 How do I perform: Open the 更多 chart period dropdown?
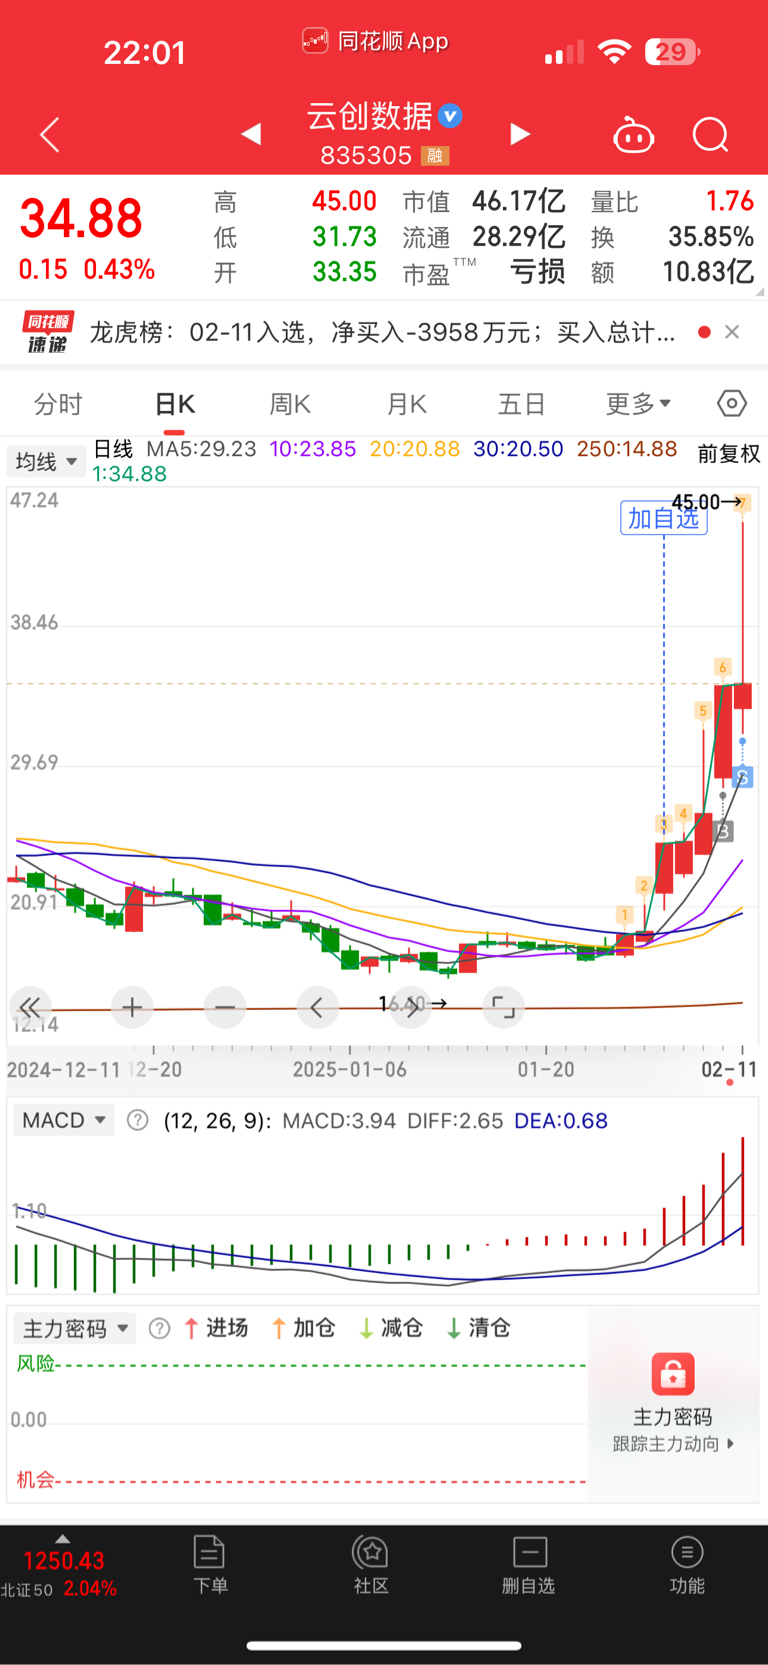tap(638, 404)
